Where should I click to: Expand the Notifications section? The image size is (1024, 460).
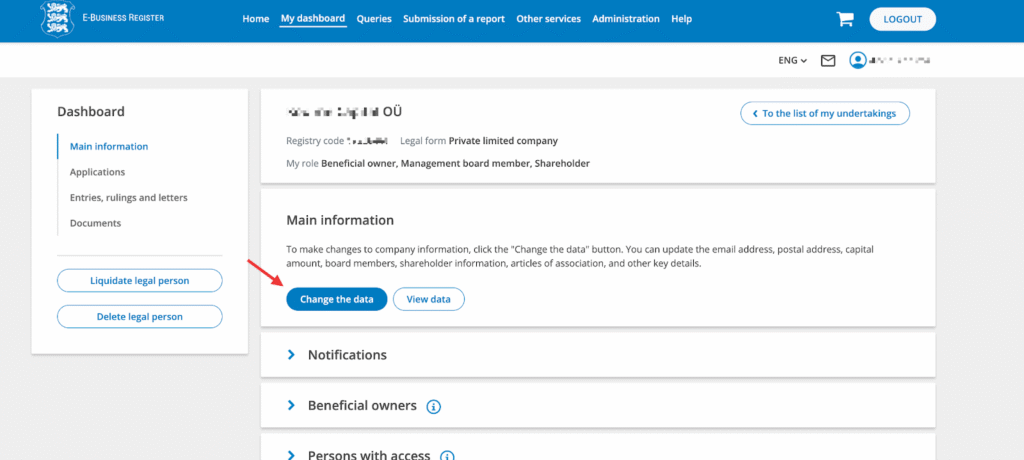coord(346,355)
